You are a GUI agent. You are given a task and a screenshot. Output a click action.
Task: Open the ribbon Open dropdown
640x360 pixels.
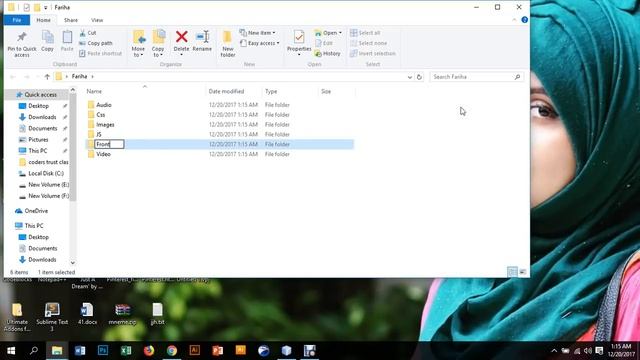328,33
